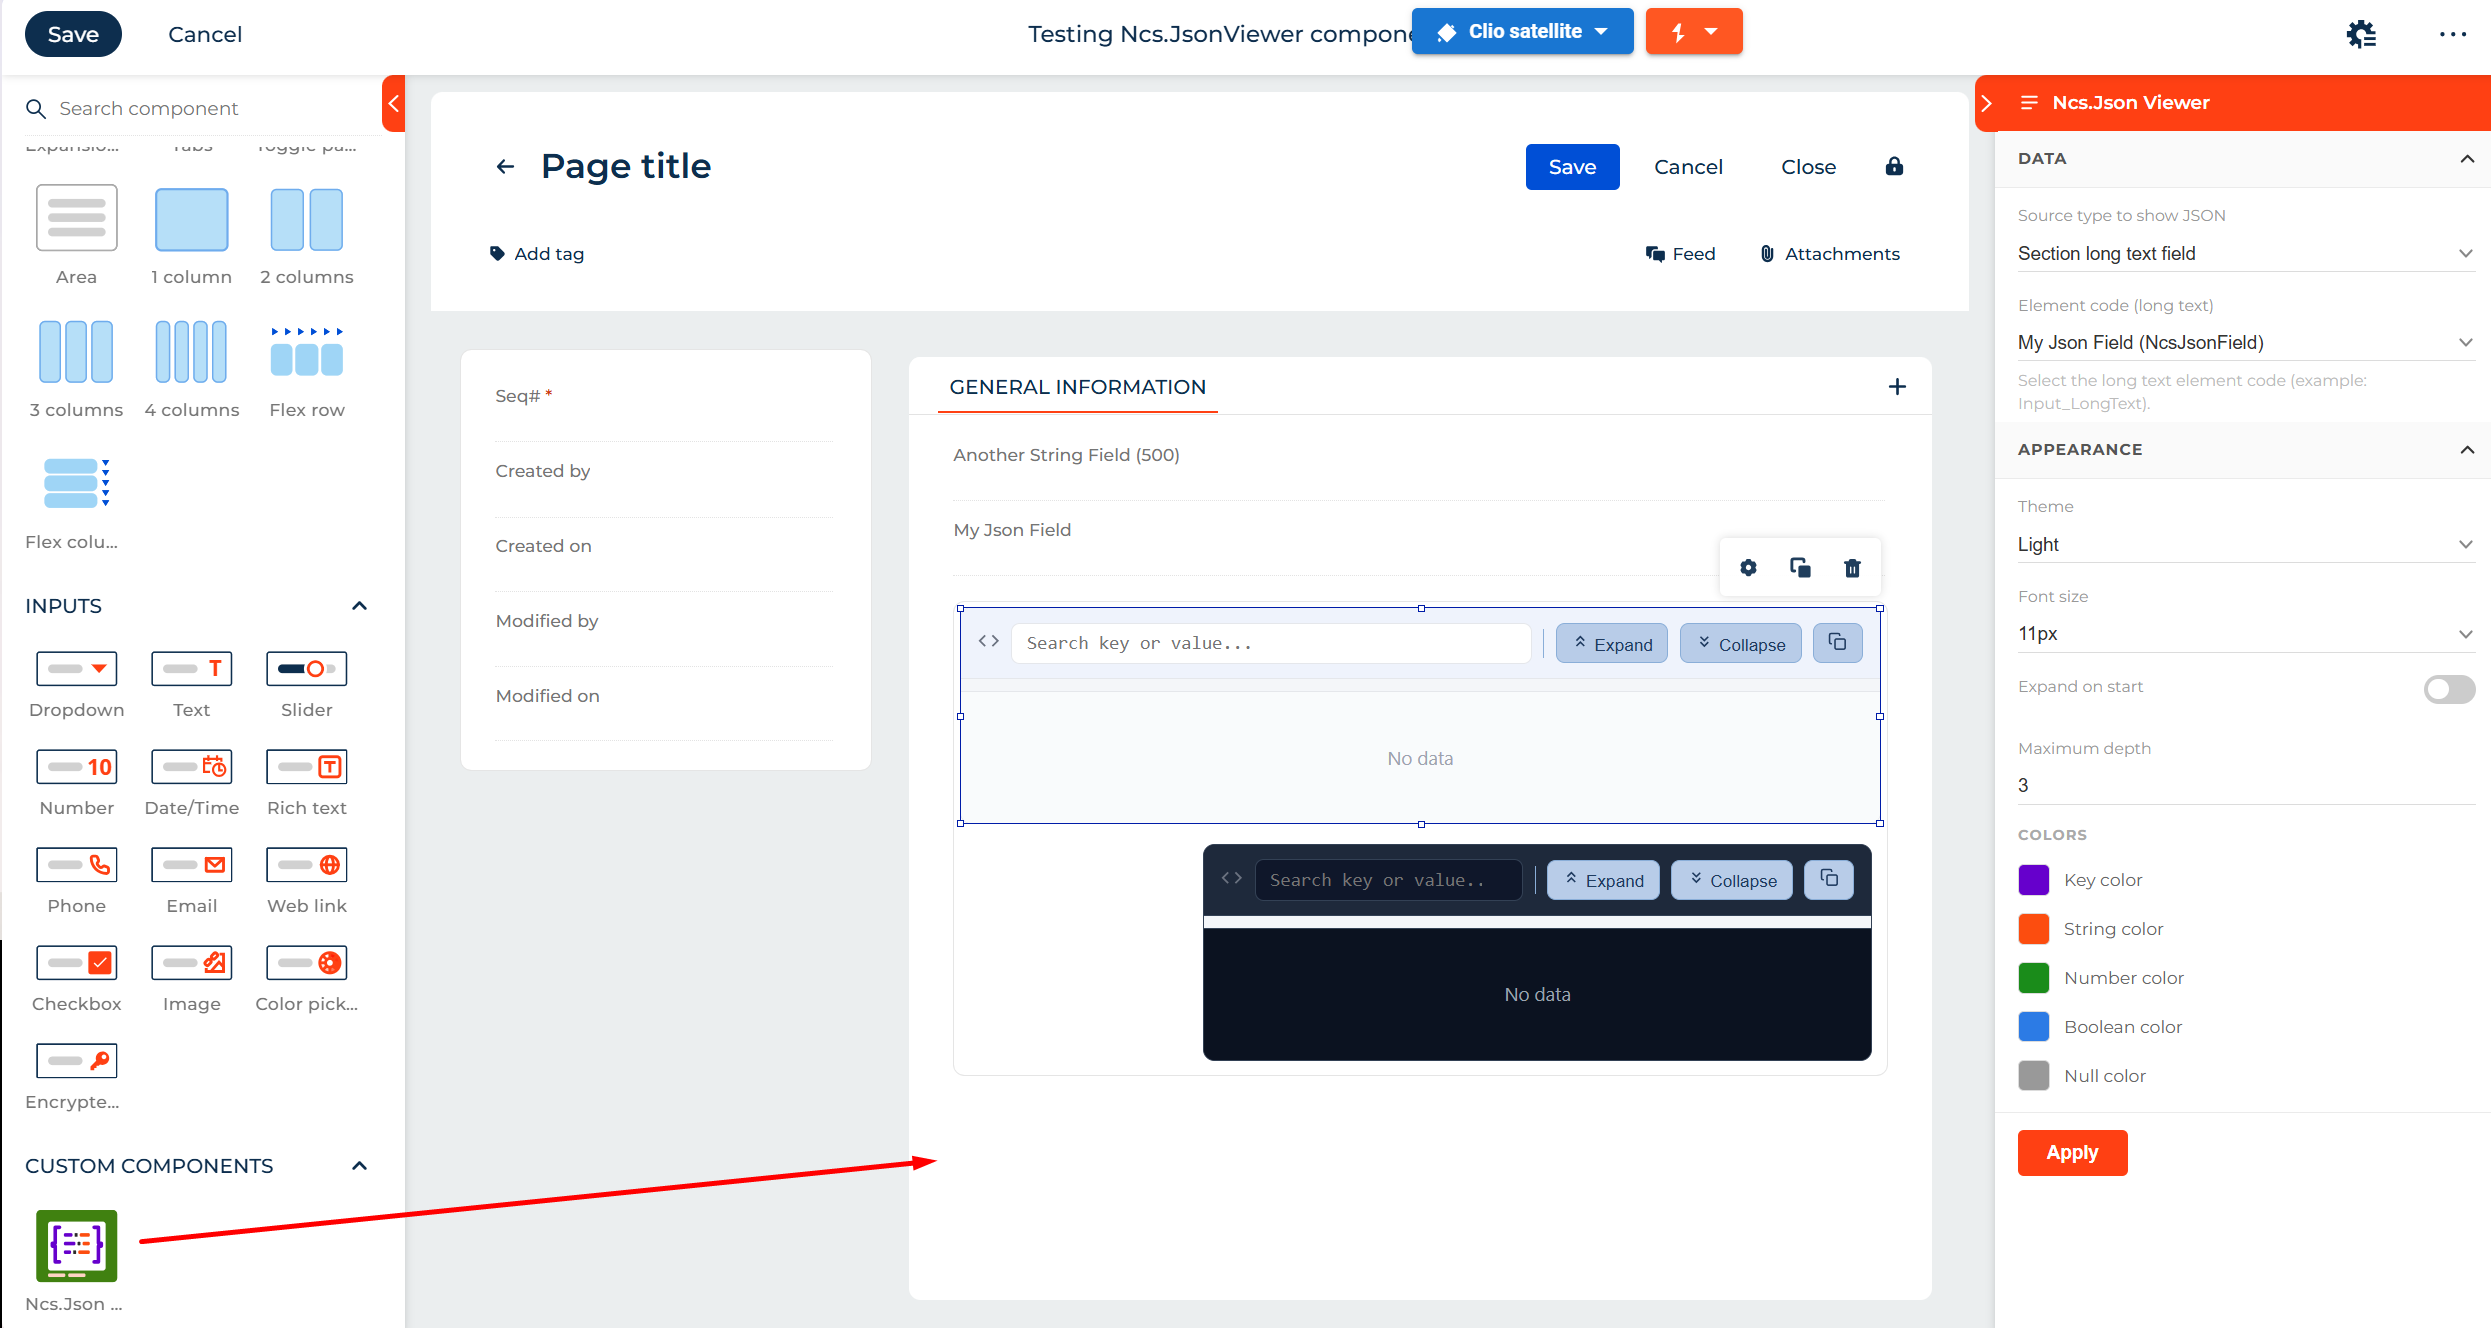Change the String color swatch
Screen dimensions: 2491x1328
2034,929
